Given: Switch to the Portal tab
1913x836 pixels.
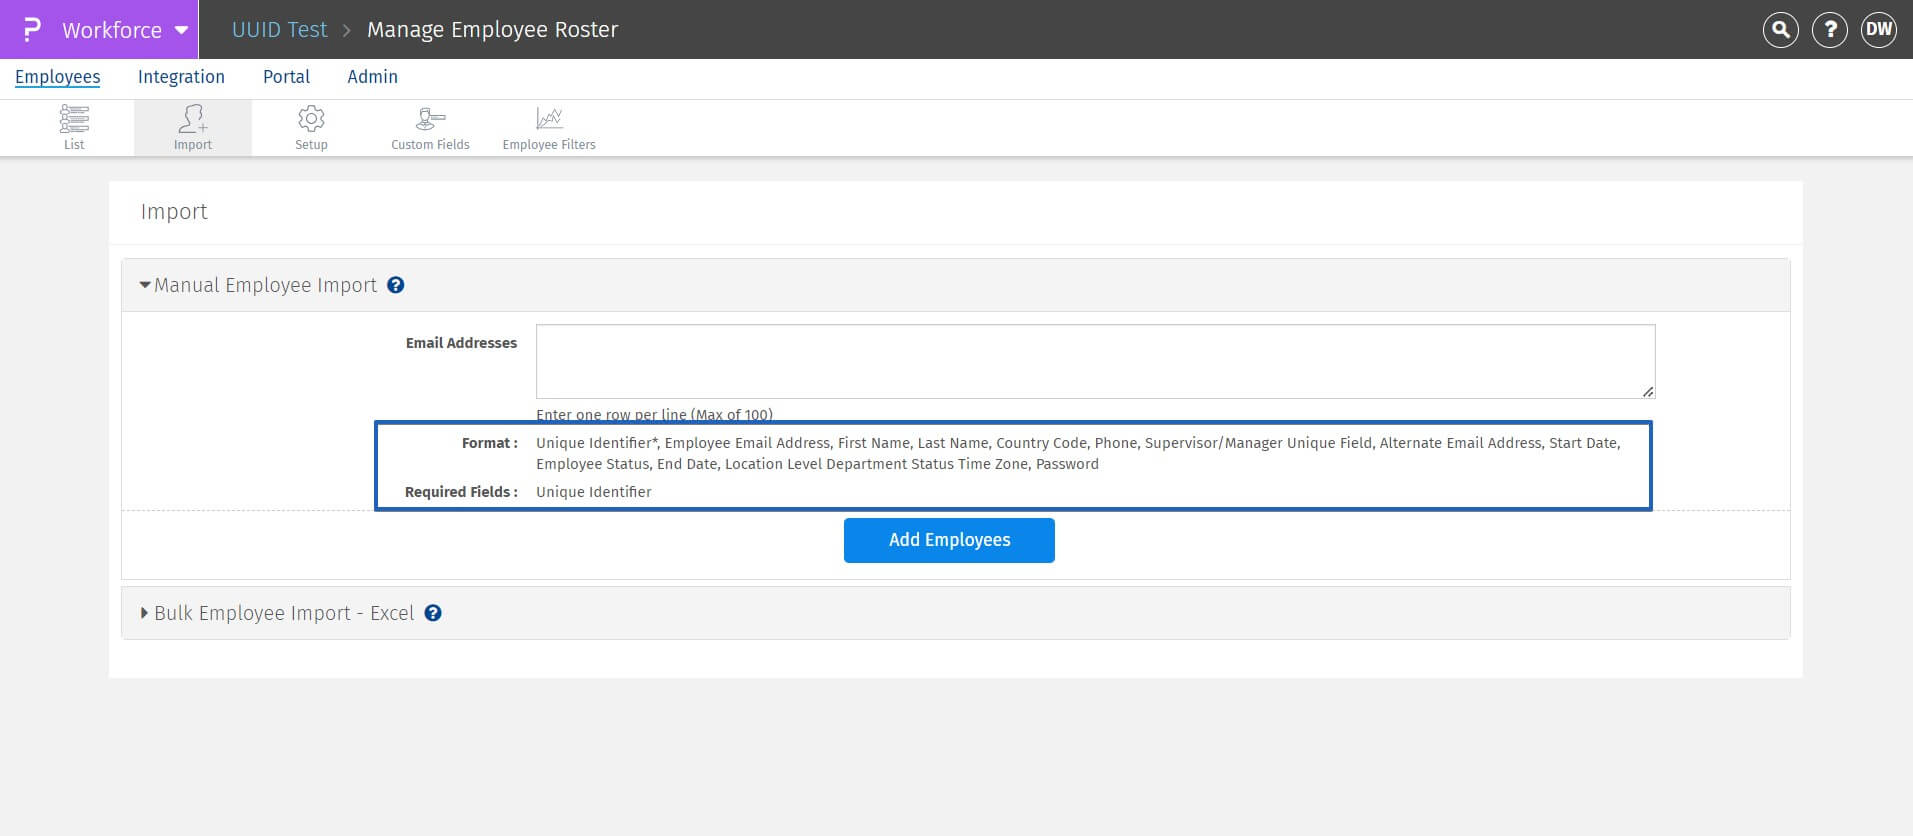Looking at the screenshot, I should point(286,77).
